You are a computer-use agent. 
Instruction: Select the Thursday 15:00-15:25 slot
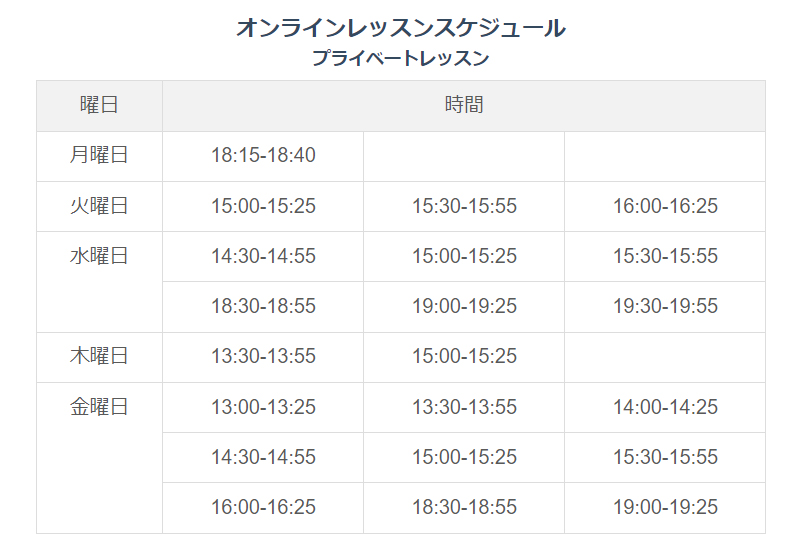tap(464, 356)
